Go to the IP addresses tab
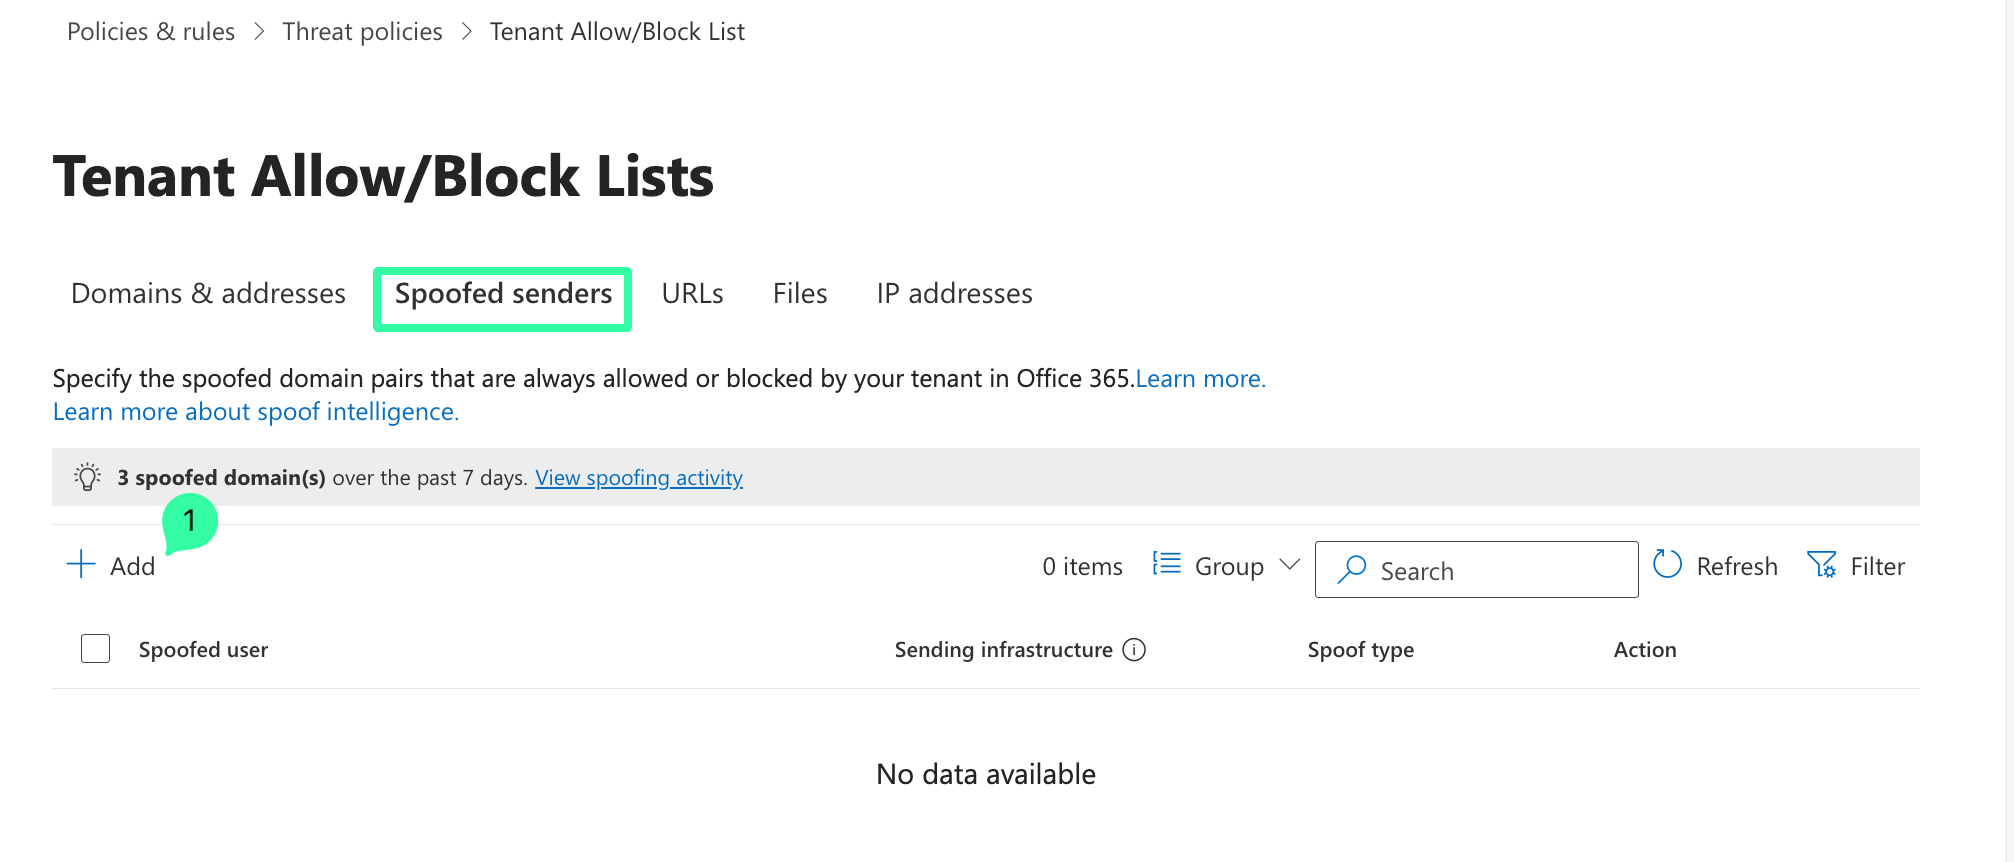 [x=954, y=294]
